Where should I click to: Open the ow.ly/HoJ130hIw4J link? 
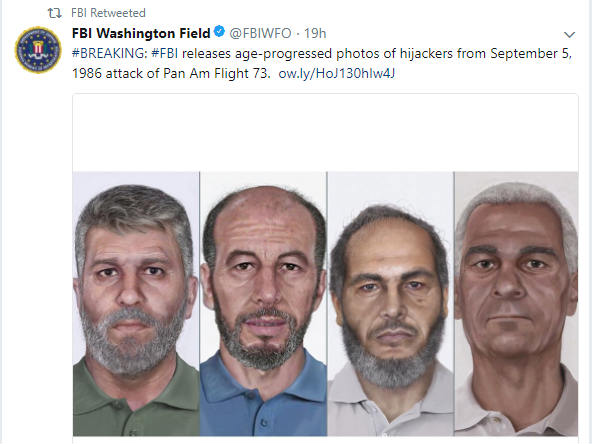tap(336, 73)
